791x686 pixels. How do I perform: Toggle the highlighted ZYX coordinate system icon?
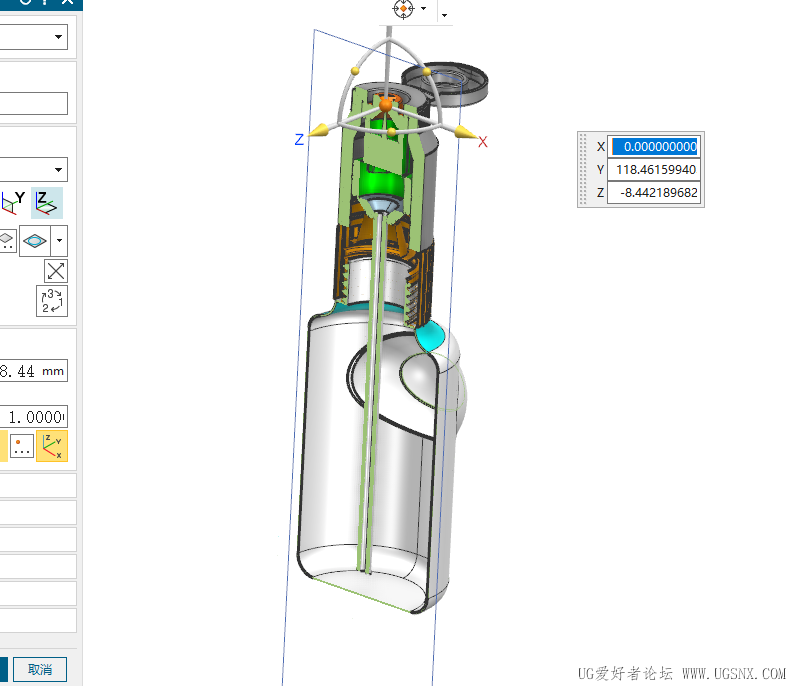tap(52, 446)
